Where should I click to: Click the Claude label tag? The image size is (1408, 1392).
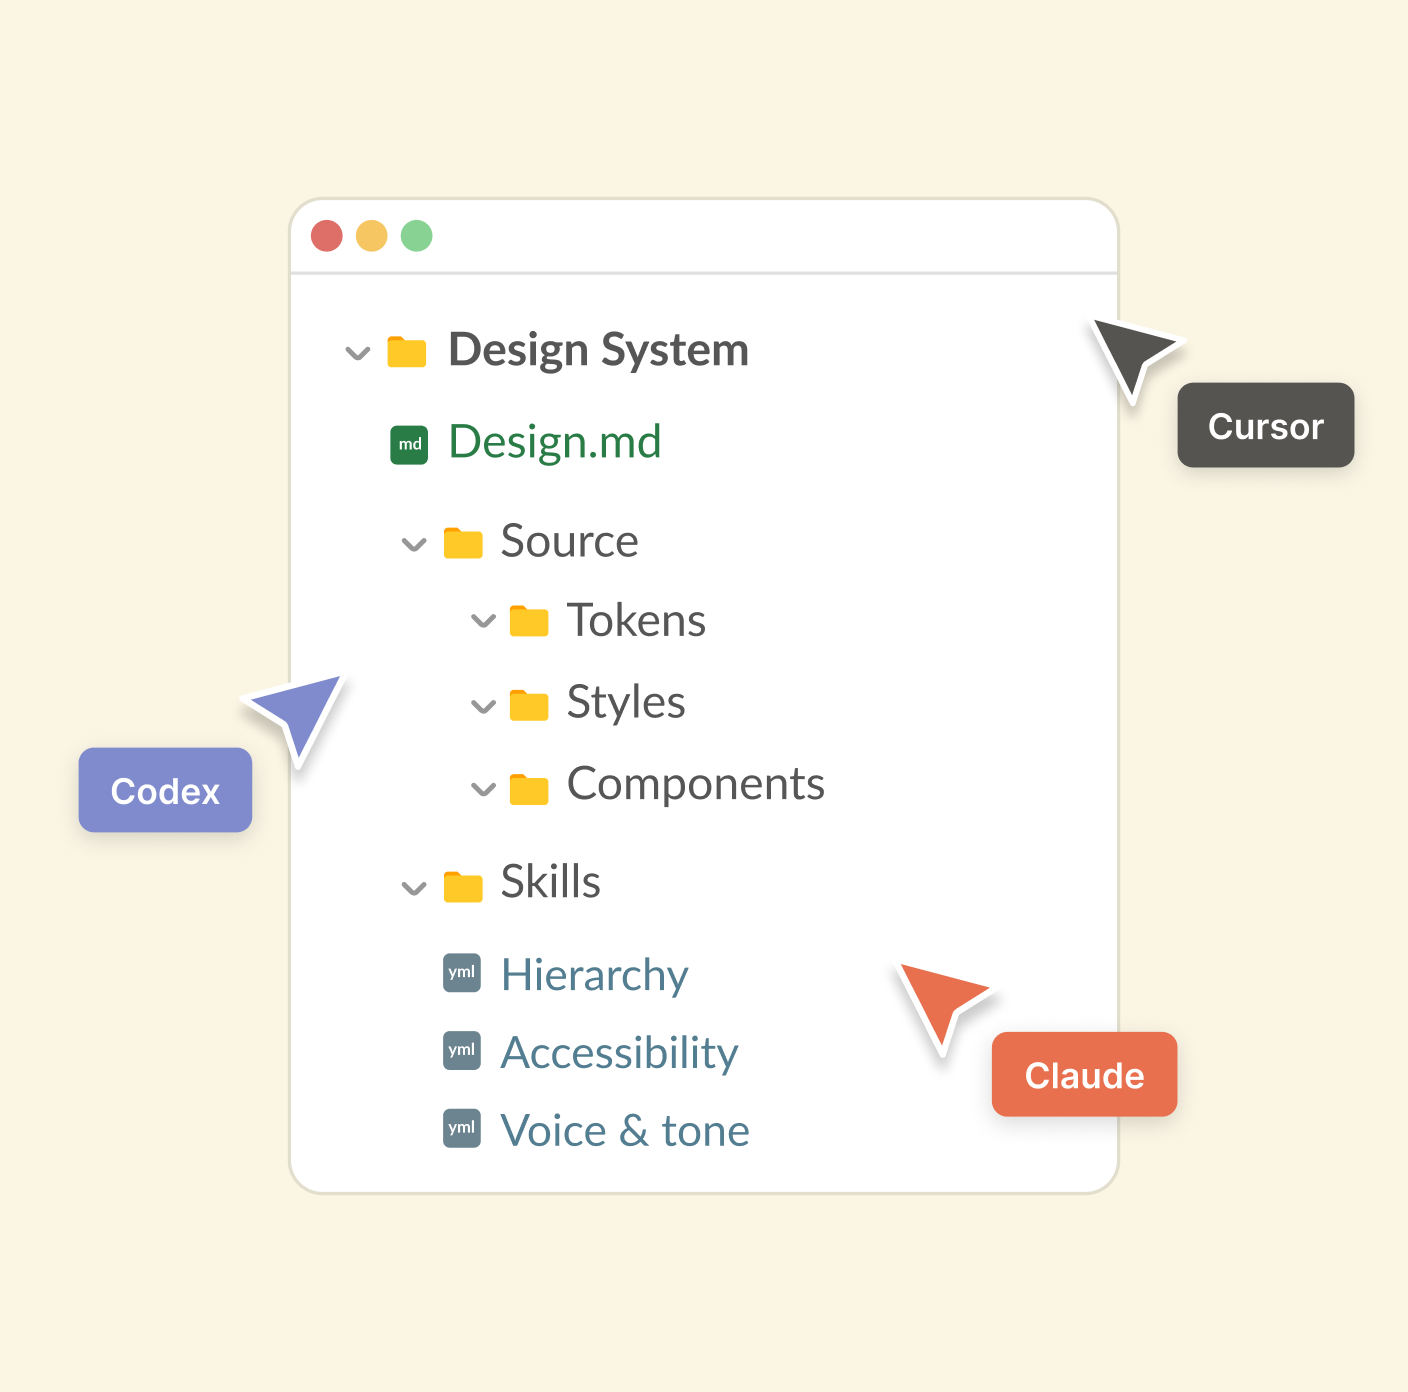1084,1074
